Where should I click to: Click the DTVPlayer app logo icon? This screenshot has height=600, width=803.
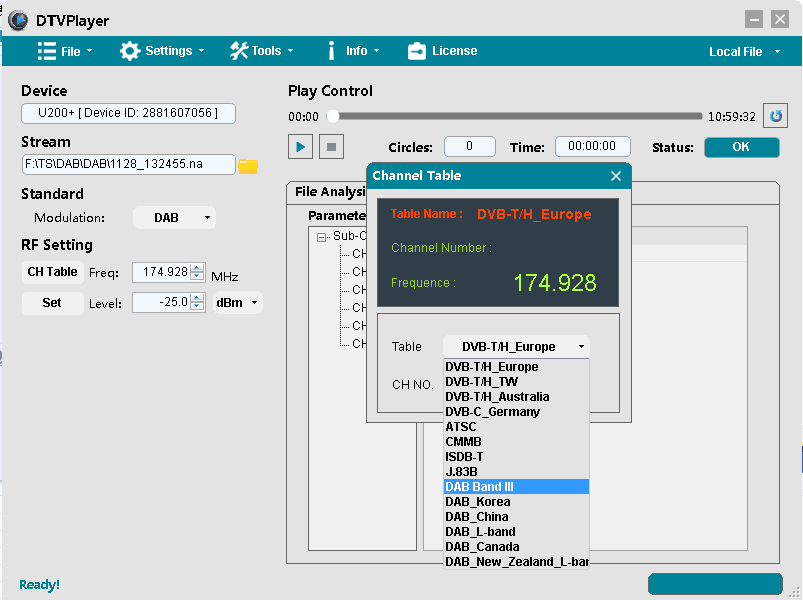point(18,20)
